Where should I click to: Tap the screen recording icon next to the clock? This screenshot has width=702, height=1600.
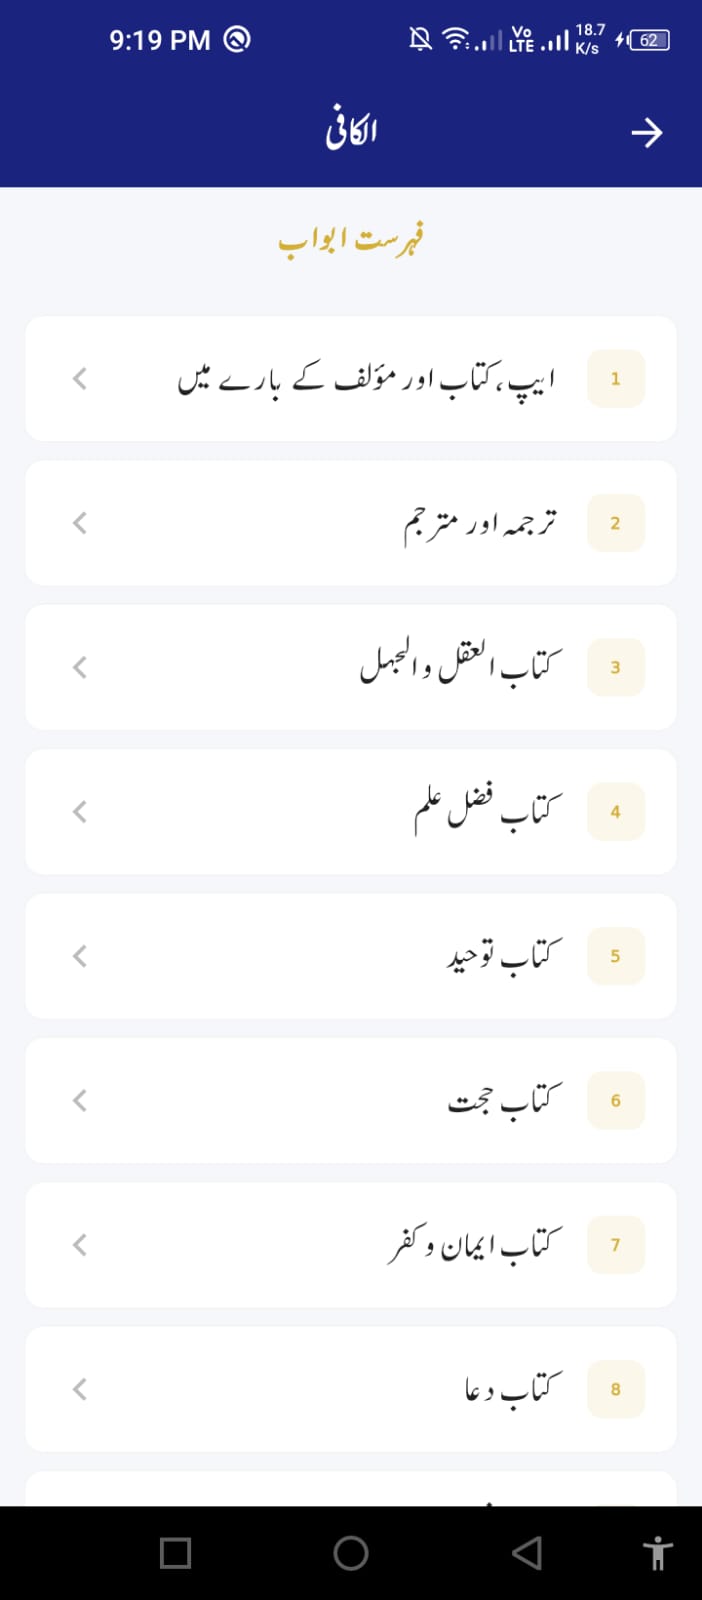[x=236, y=39]
